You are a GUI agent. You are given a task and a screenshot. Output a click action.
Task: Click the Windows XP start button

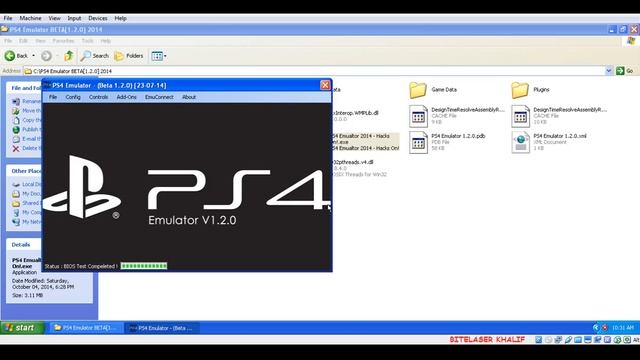[x=22, y=328]
